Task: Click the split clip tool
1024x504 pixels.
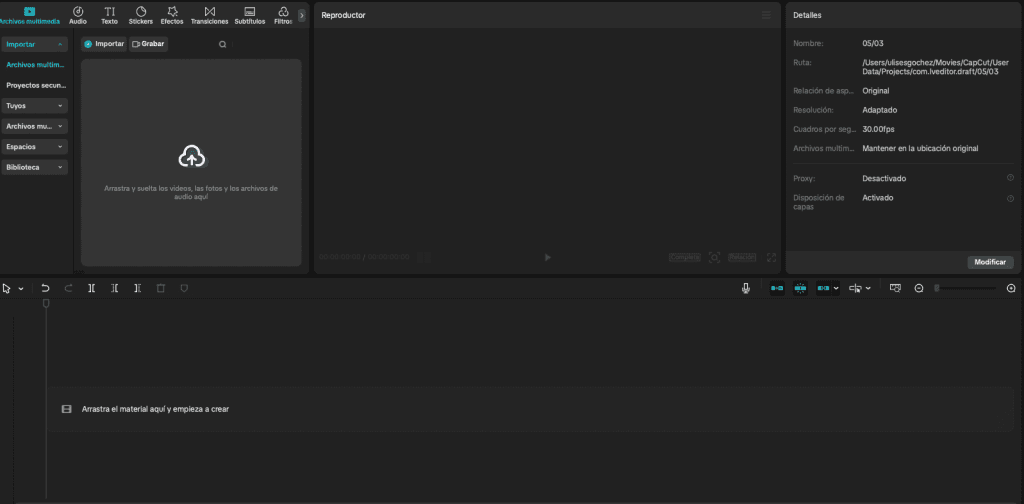Action: [91, 288]
